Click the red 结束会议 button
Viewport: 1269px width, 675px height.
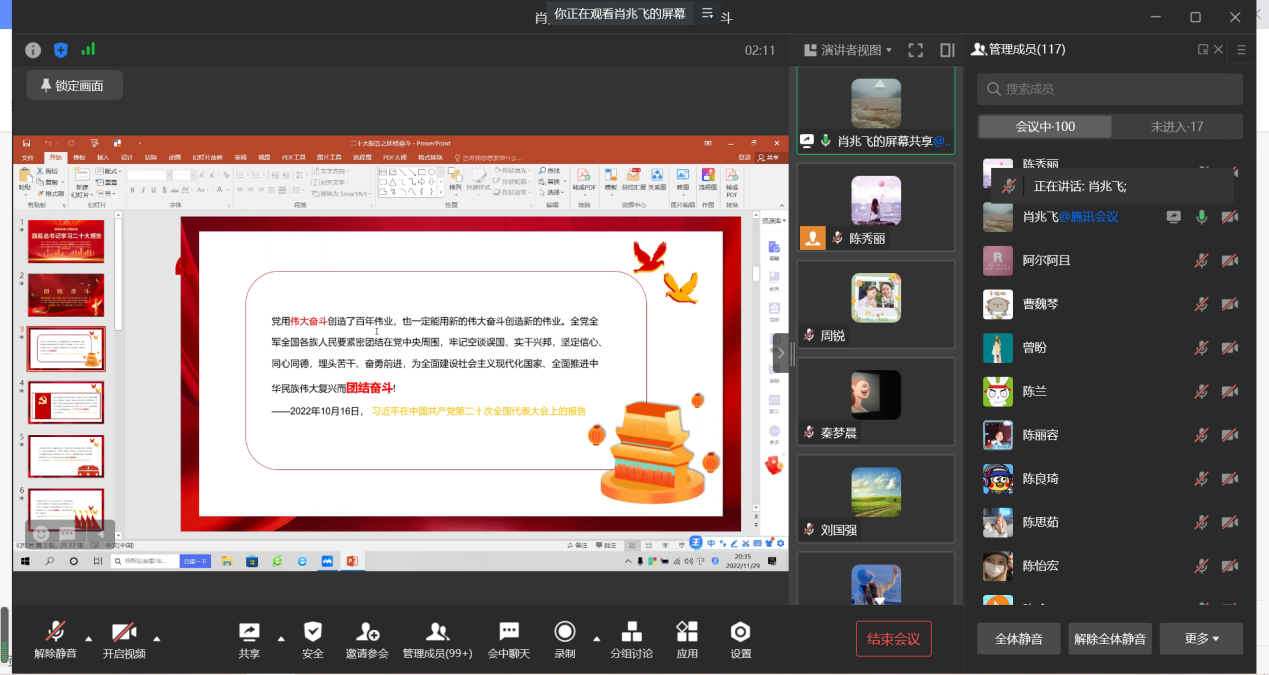pyautogui.click(x=893, y=639)
